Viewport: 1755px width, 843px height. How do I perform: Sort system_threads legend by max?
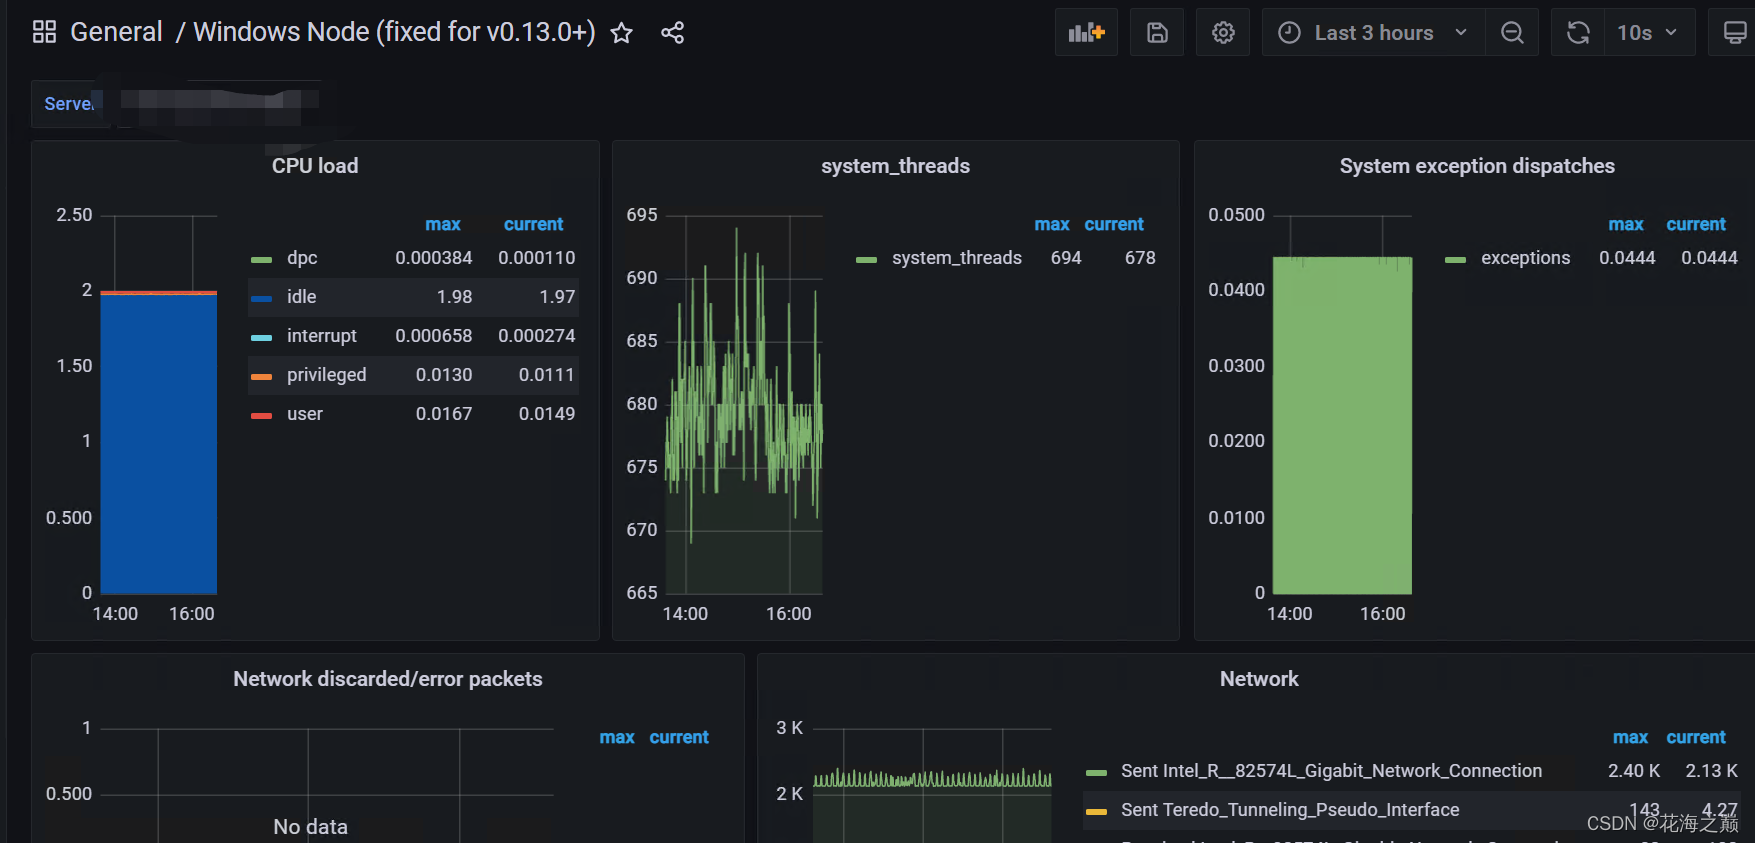[1052, 224]
